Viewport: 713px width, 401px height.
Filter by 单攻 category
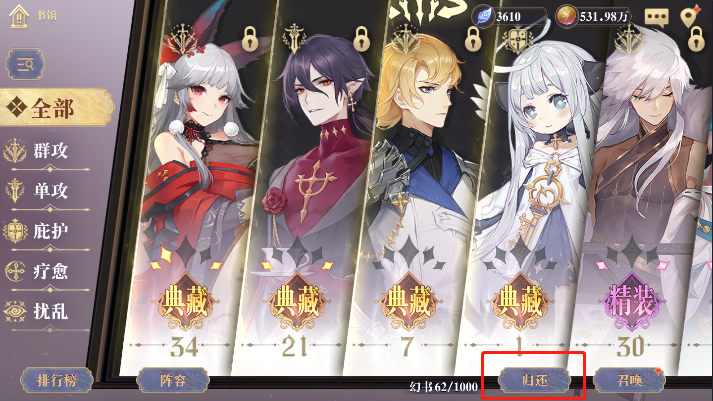pyautogui.click(x=48, y=190)
